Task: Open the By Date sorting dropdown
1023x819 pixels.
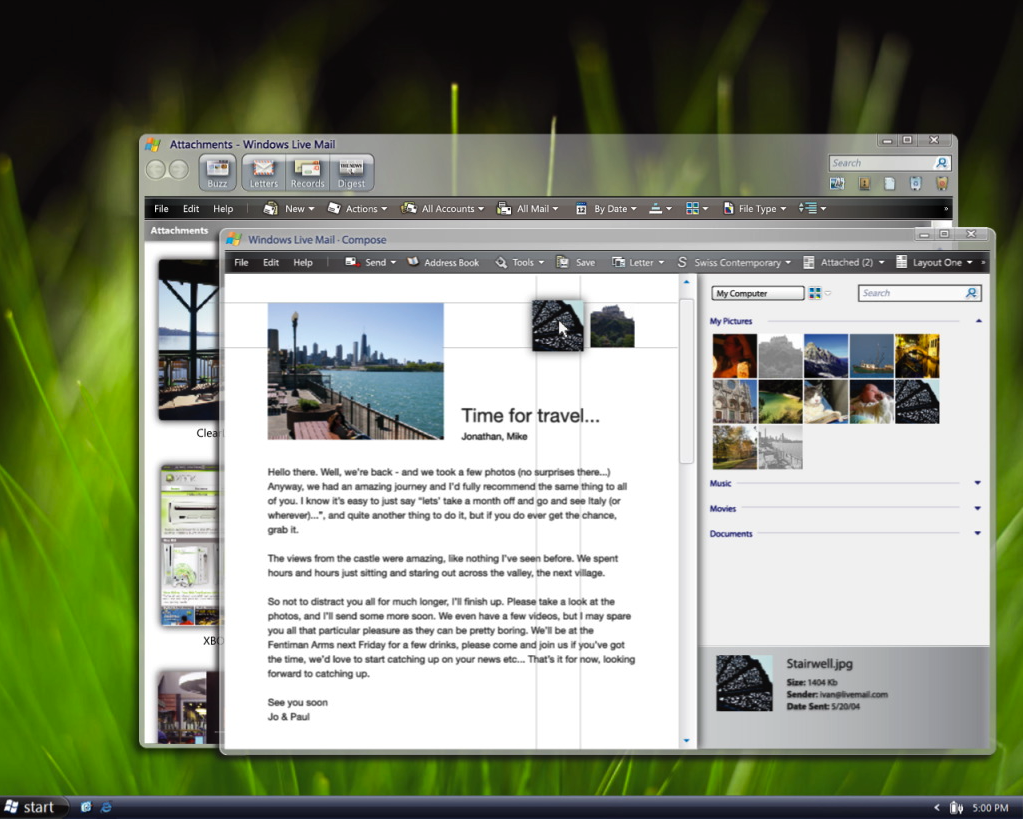Action: click(x=605, y=209)
